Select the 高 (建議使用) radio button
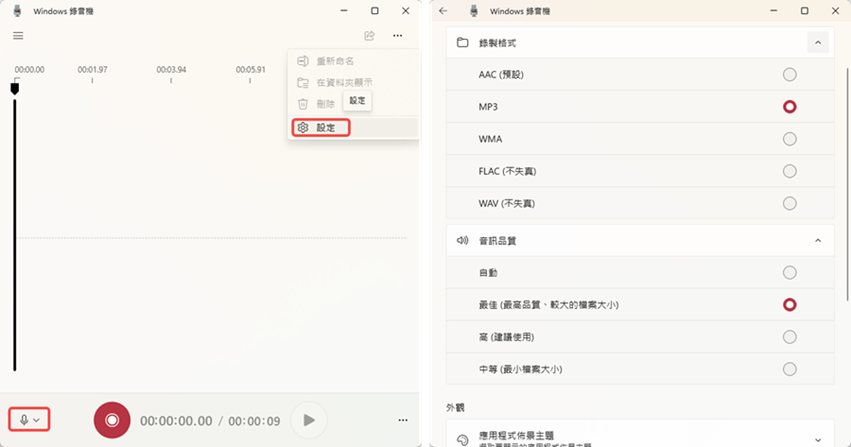The image size is (851, 447). click(790, 337)
